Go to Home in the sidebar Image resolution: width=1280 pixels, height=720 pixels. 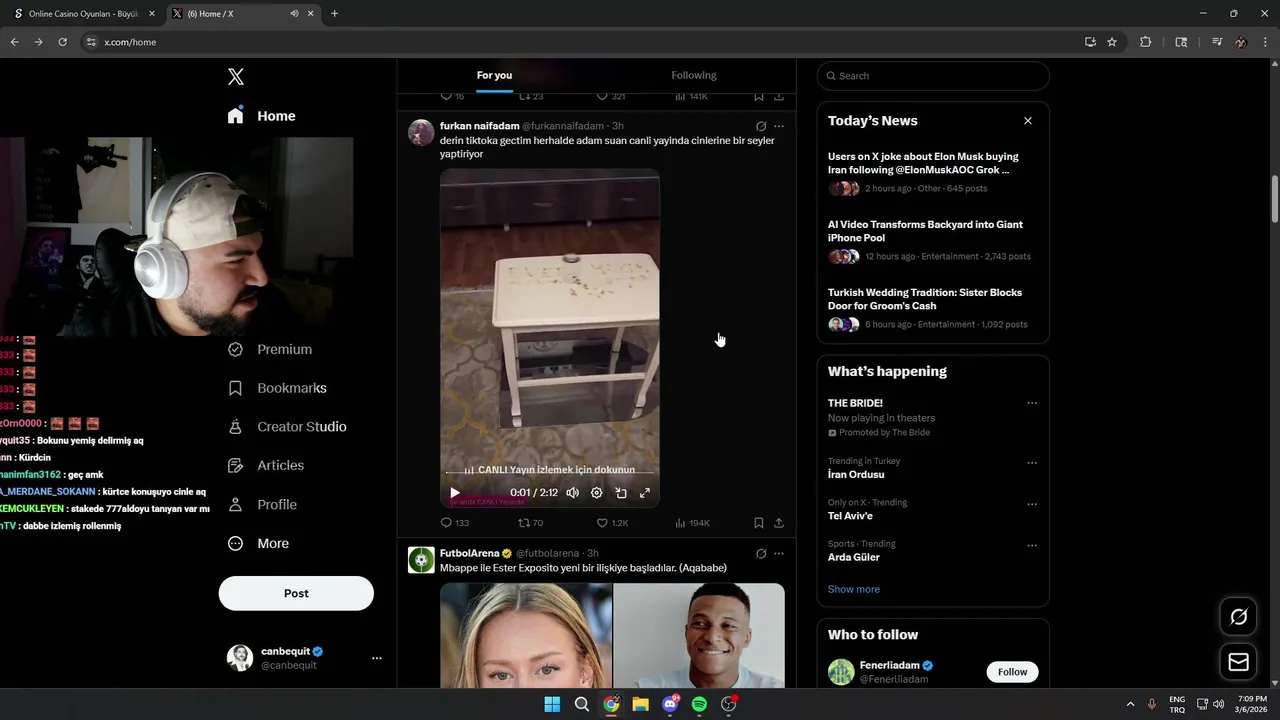(262, 116)
